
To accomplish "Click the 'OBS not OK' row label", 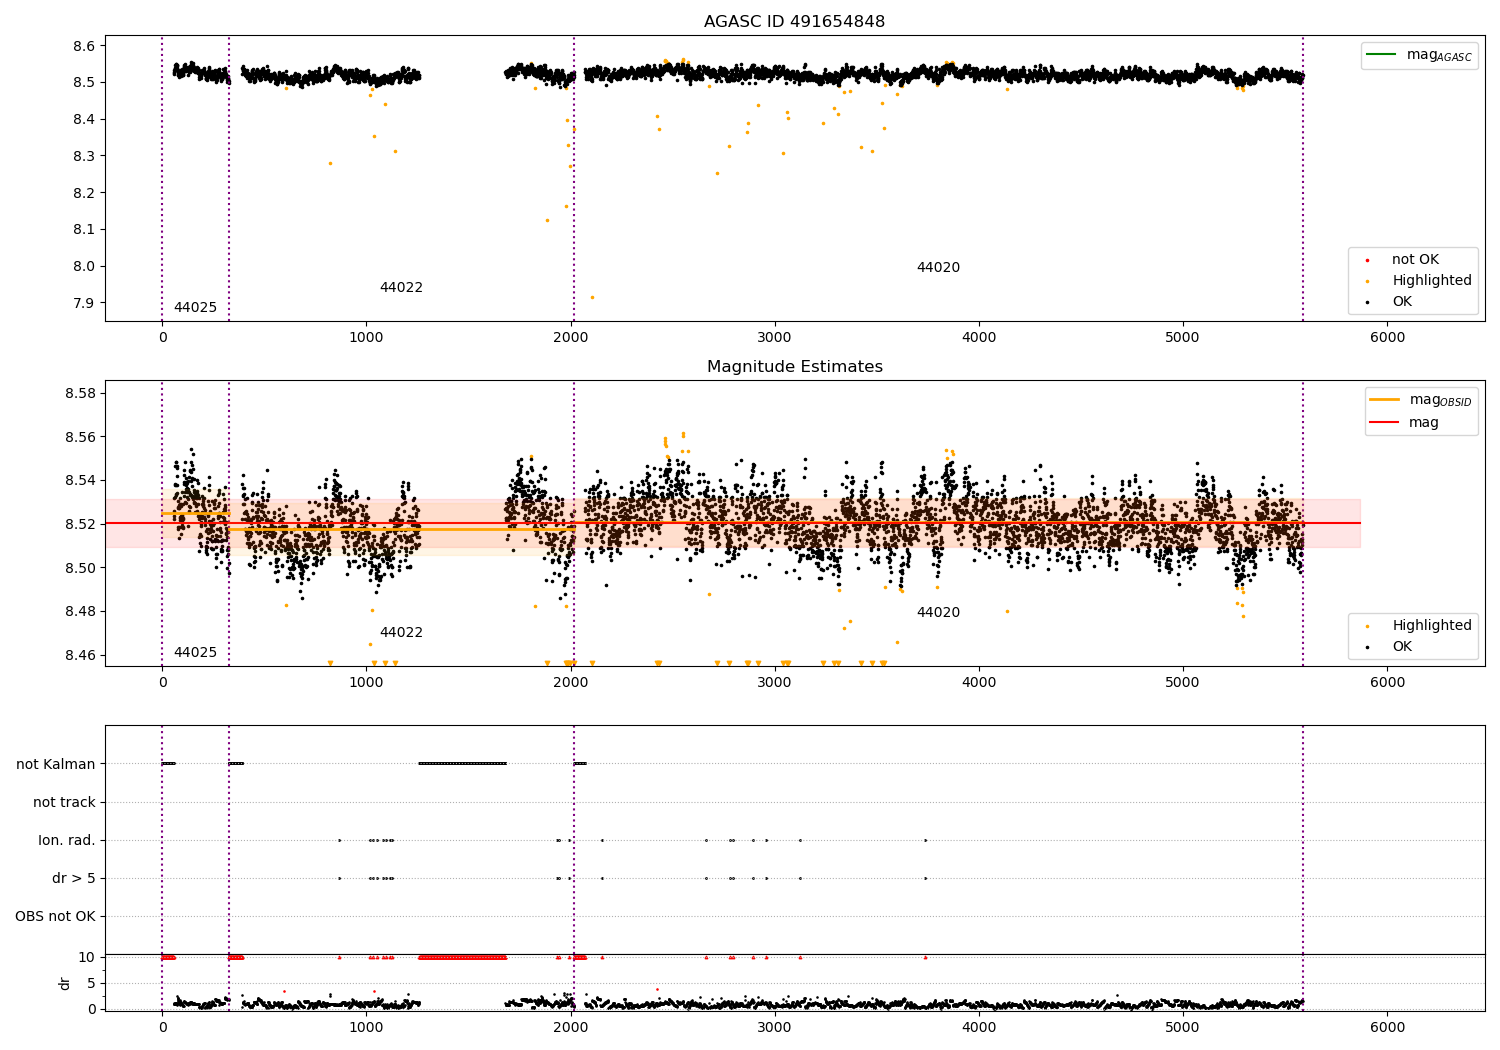I will coord(55,917).
